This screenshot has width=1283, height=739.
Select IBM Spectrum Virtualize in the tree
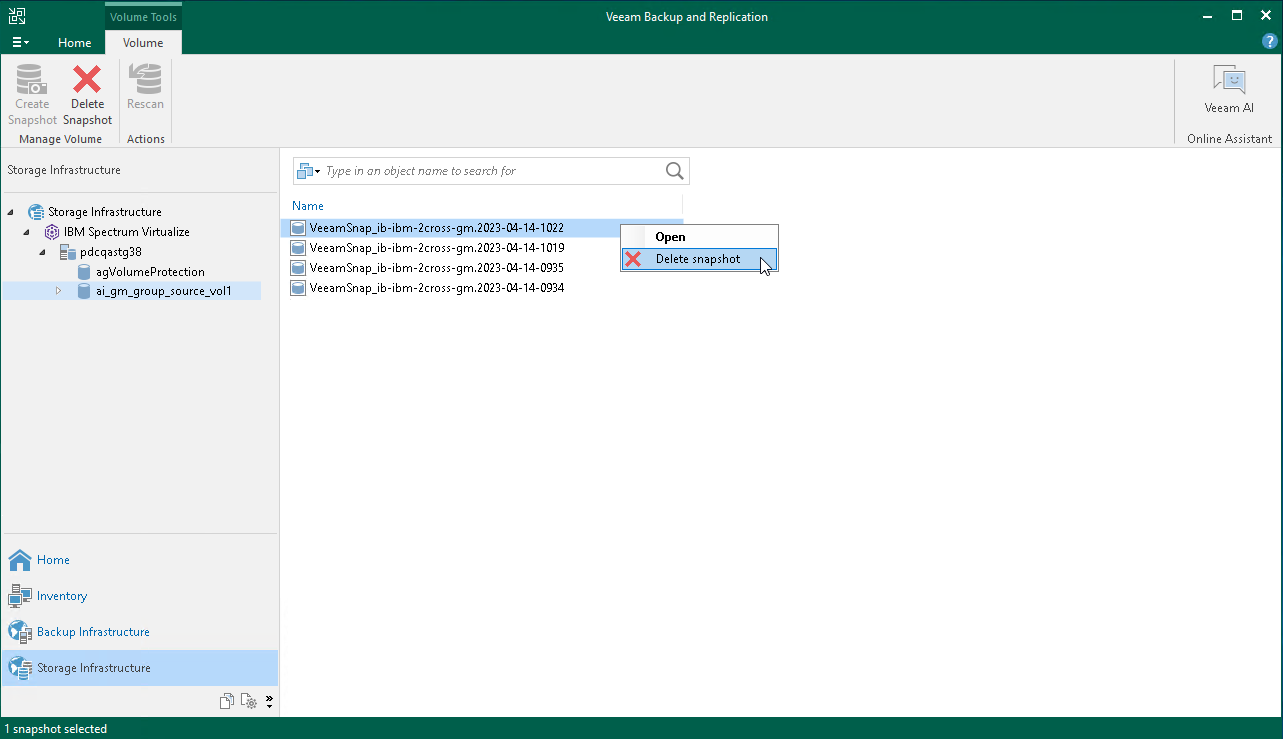click(127, 232)
